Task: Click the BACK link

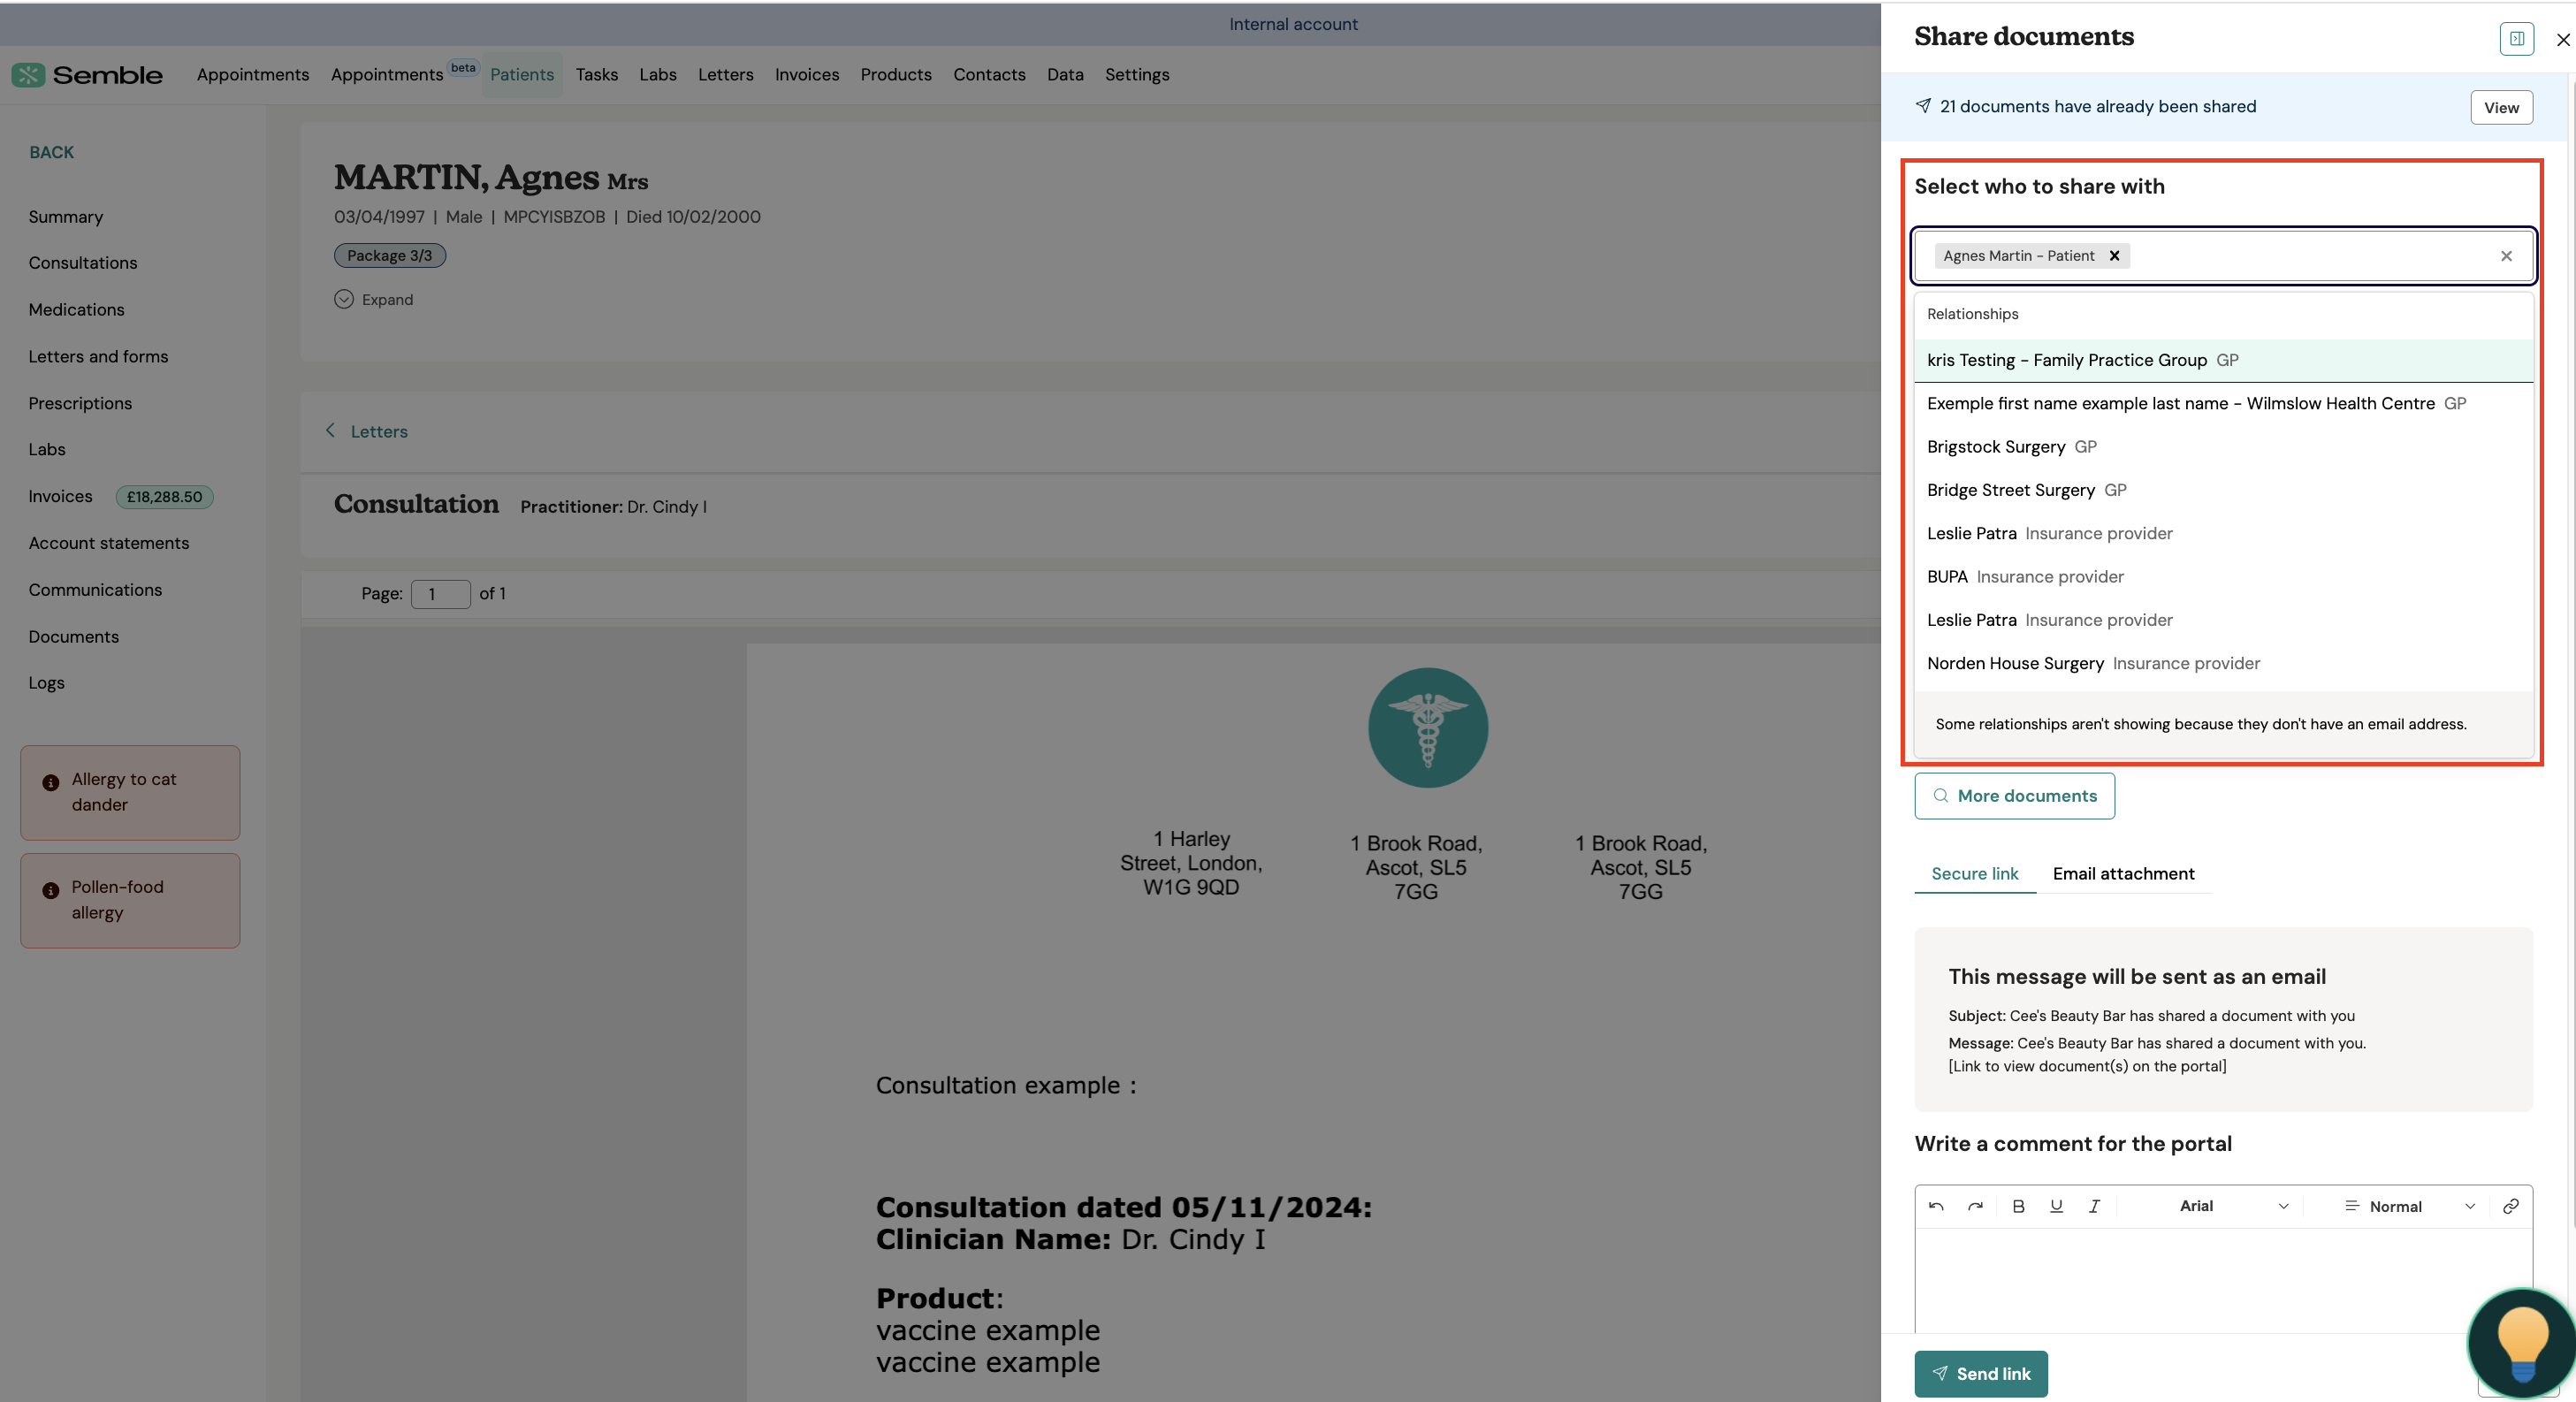Action: [x=52, y=152]
